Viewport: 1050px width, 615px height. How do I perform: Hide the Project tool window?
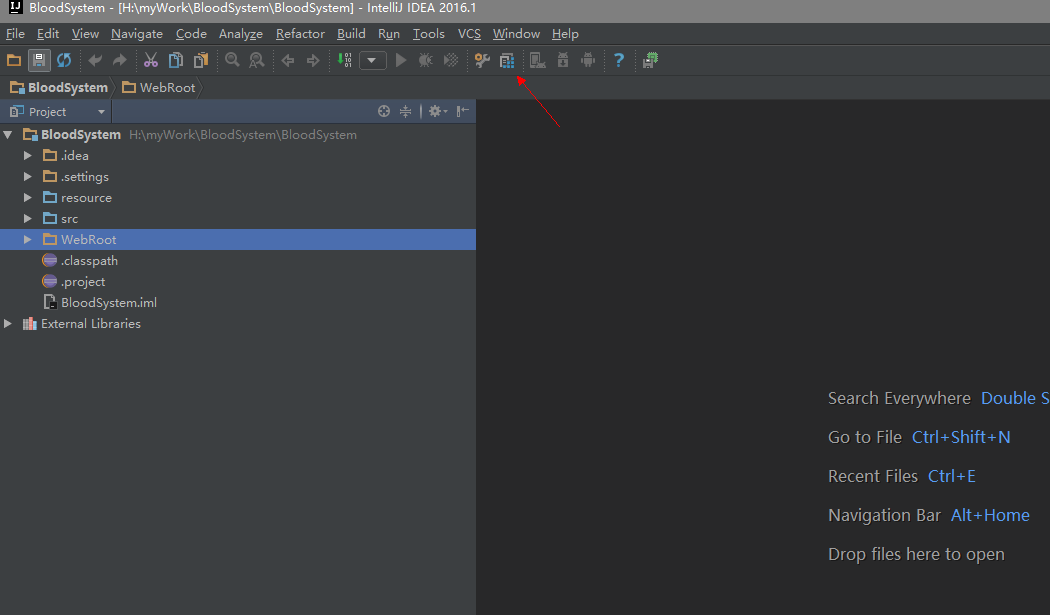click(x=463, y=111)
